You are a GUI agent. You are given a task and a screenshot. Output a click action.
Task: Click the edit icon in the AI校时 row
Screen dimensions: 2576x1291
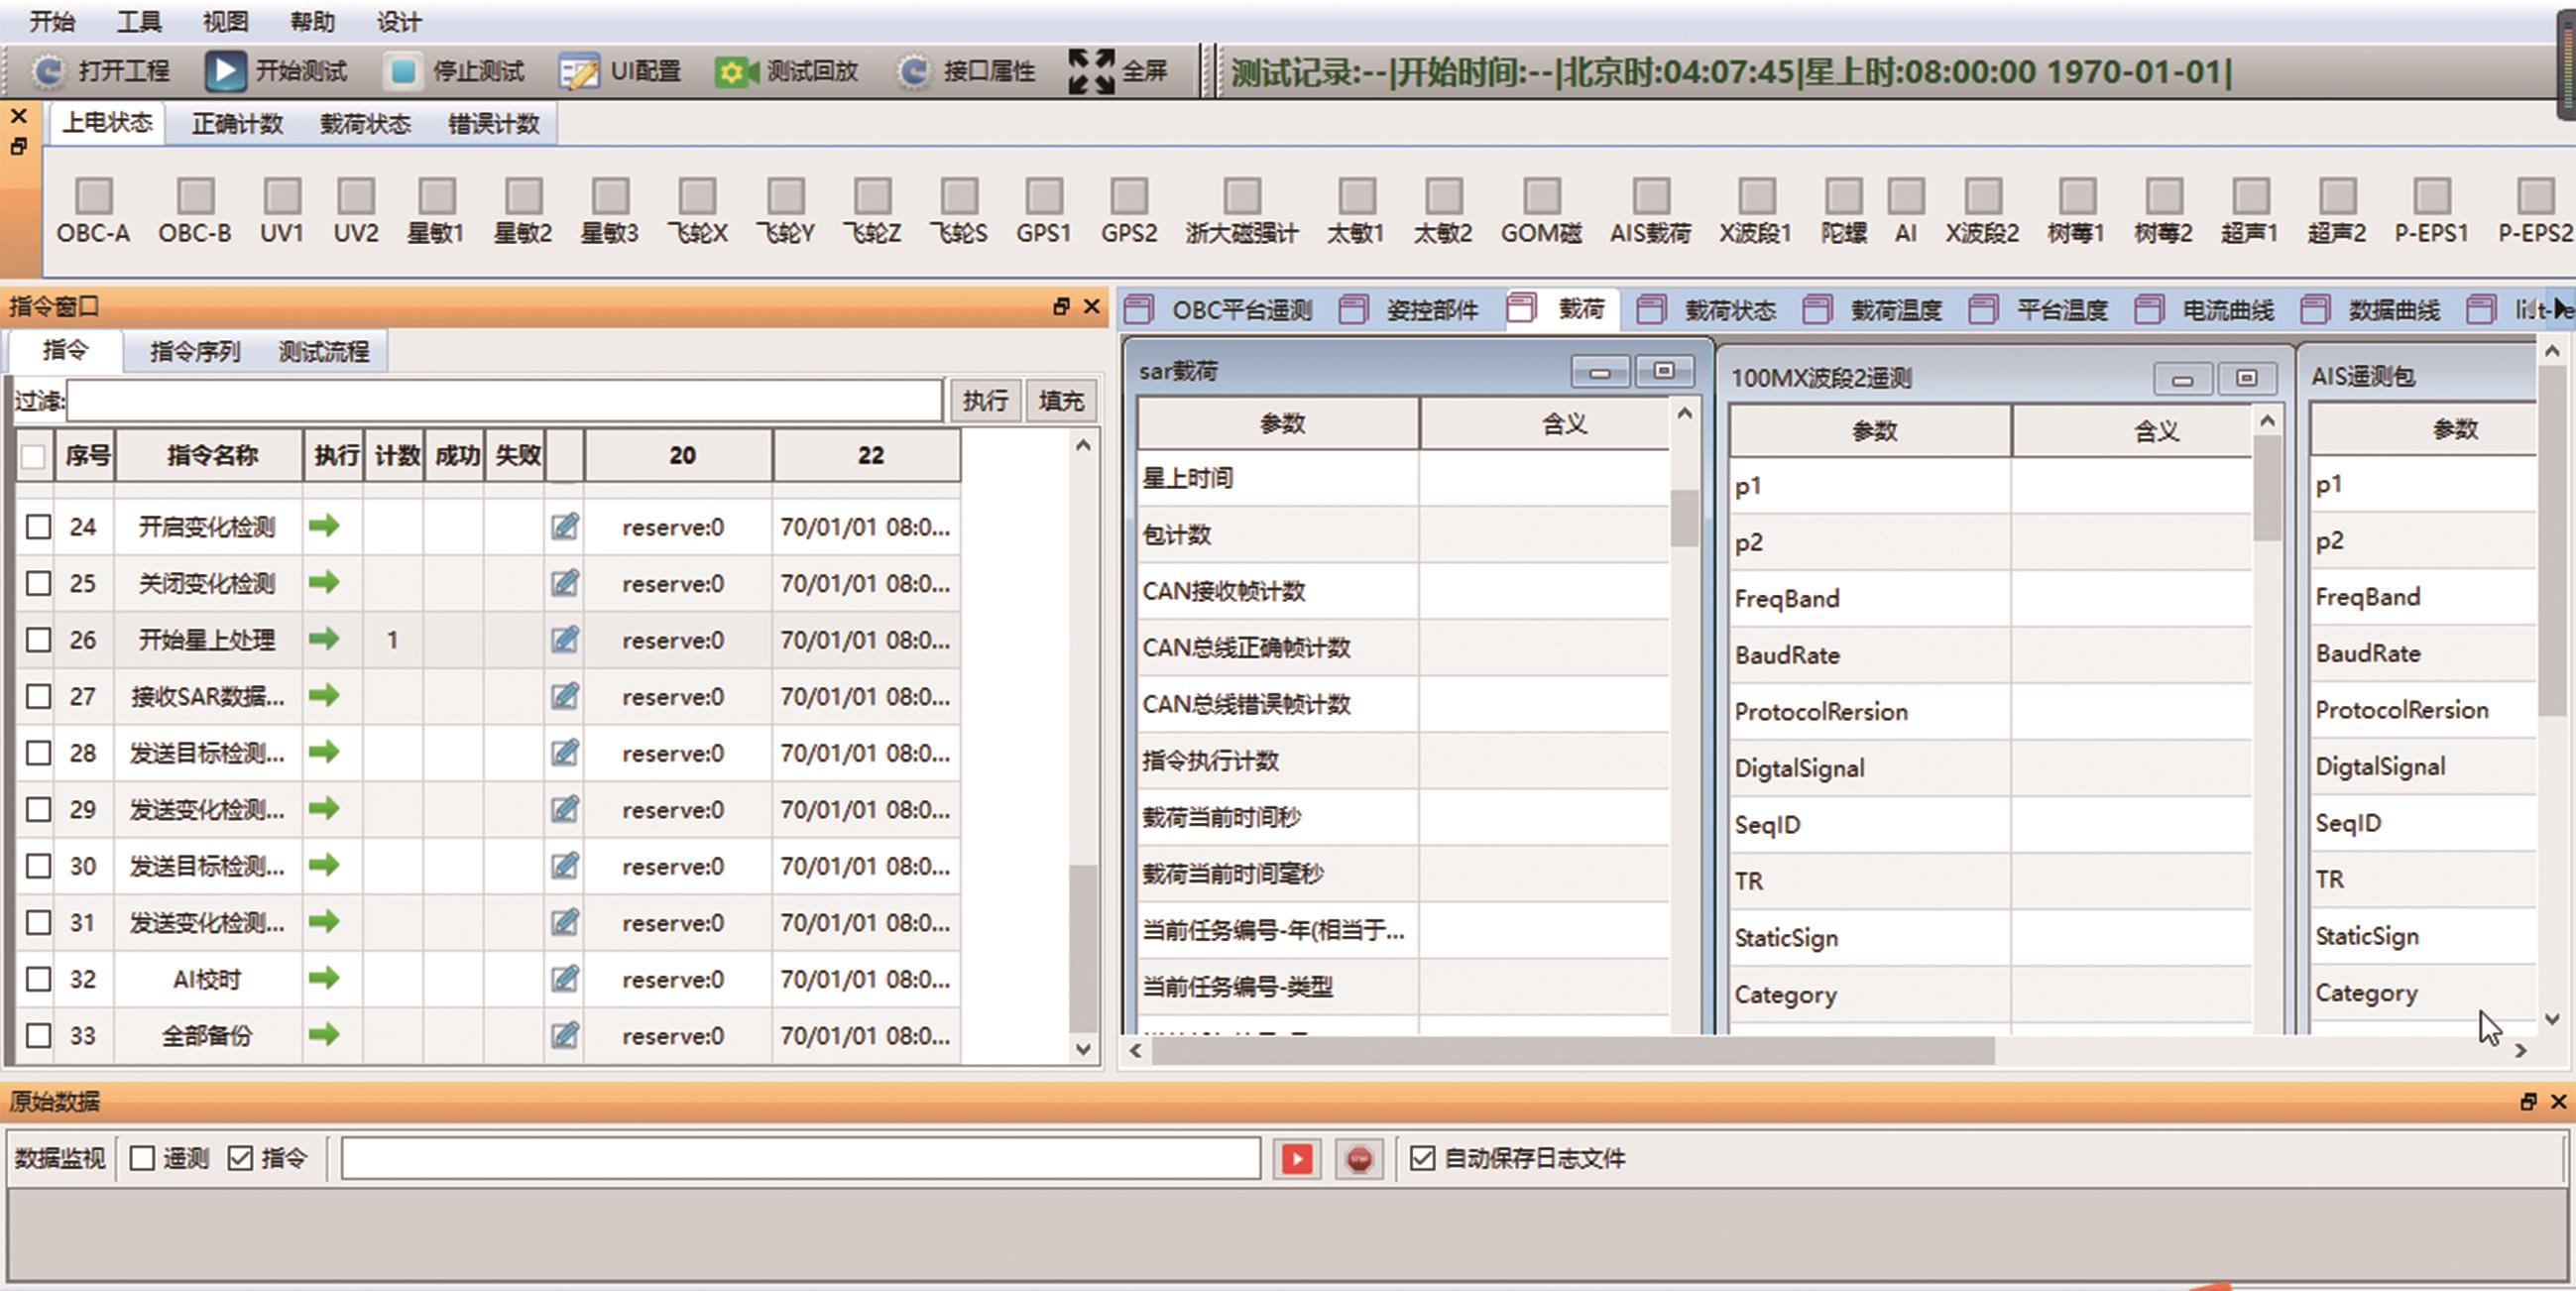[x=565, y=978]
